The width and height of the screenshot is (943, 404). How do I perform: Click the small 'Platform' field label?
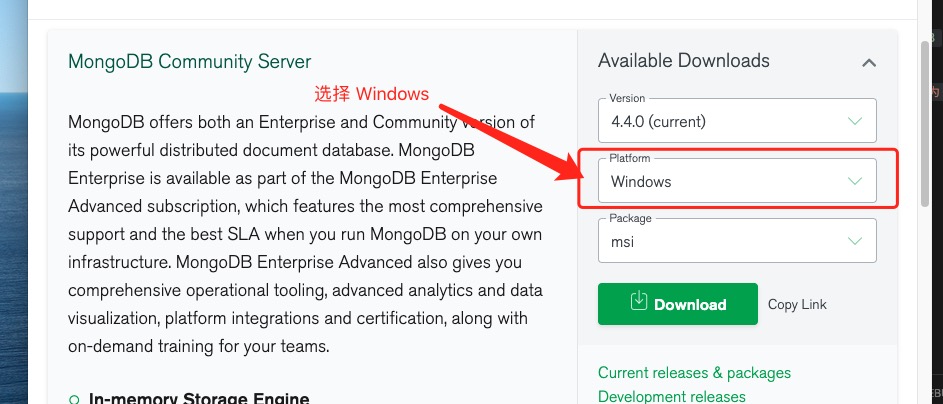[x=630, y=159]
